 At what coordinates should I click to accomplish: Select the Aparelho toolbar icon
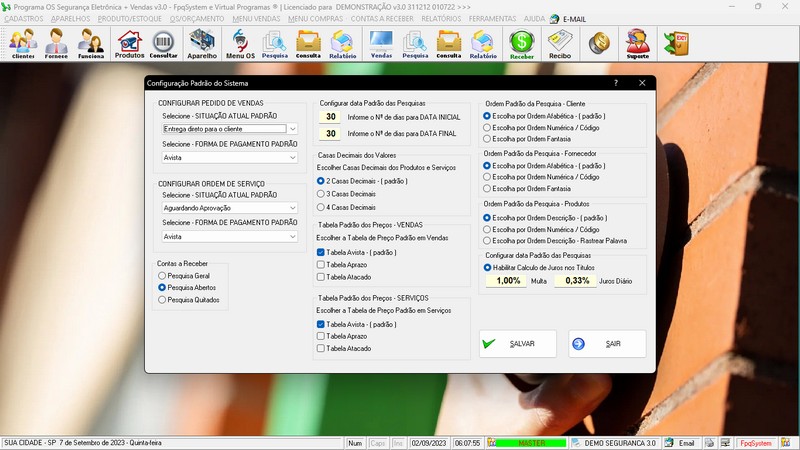[x=202, y=43]
